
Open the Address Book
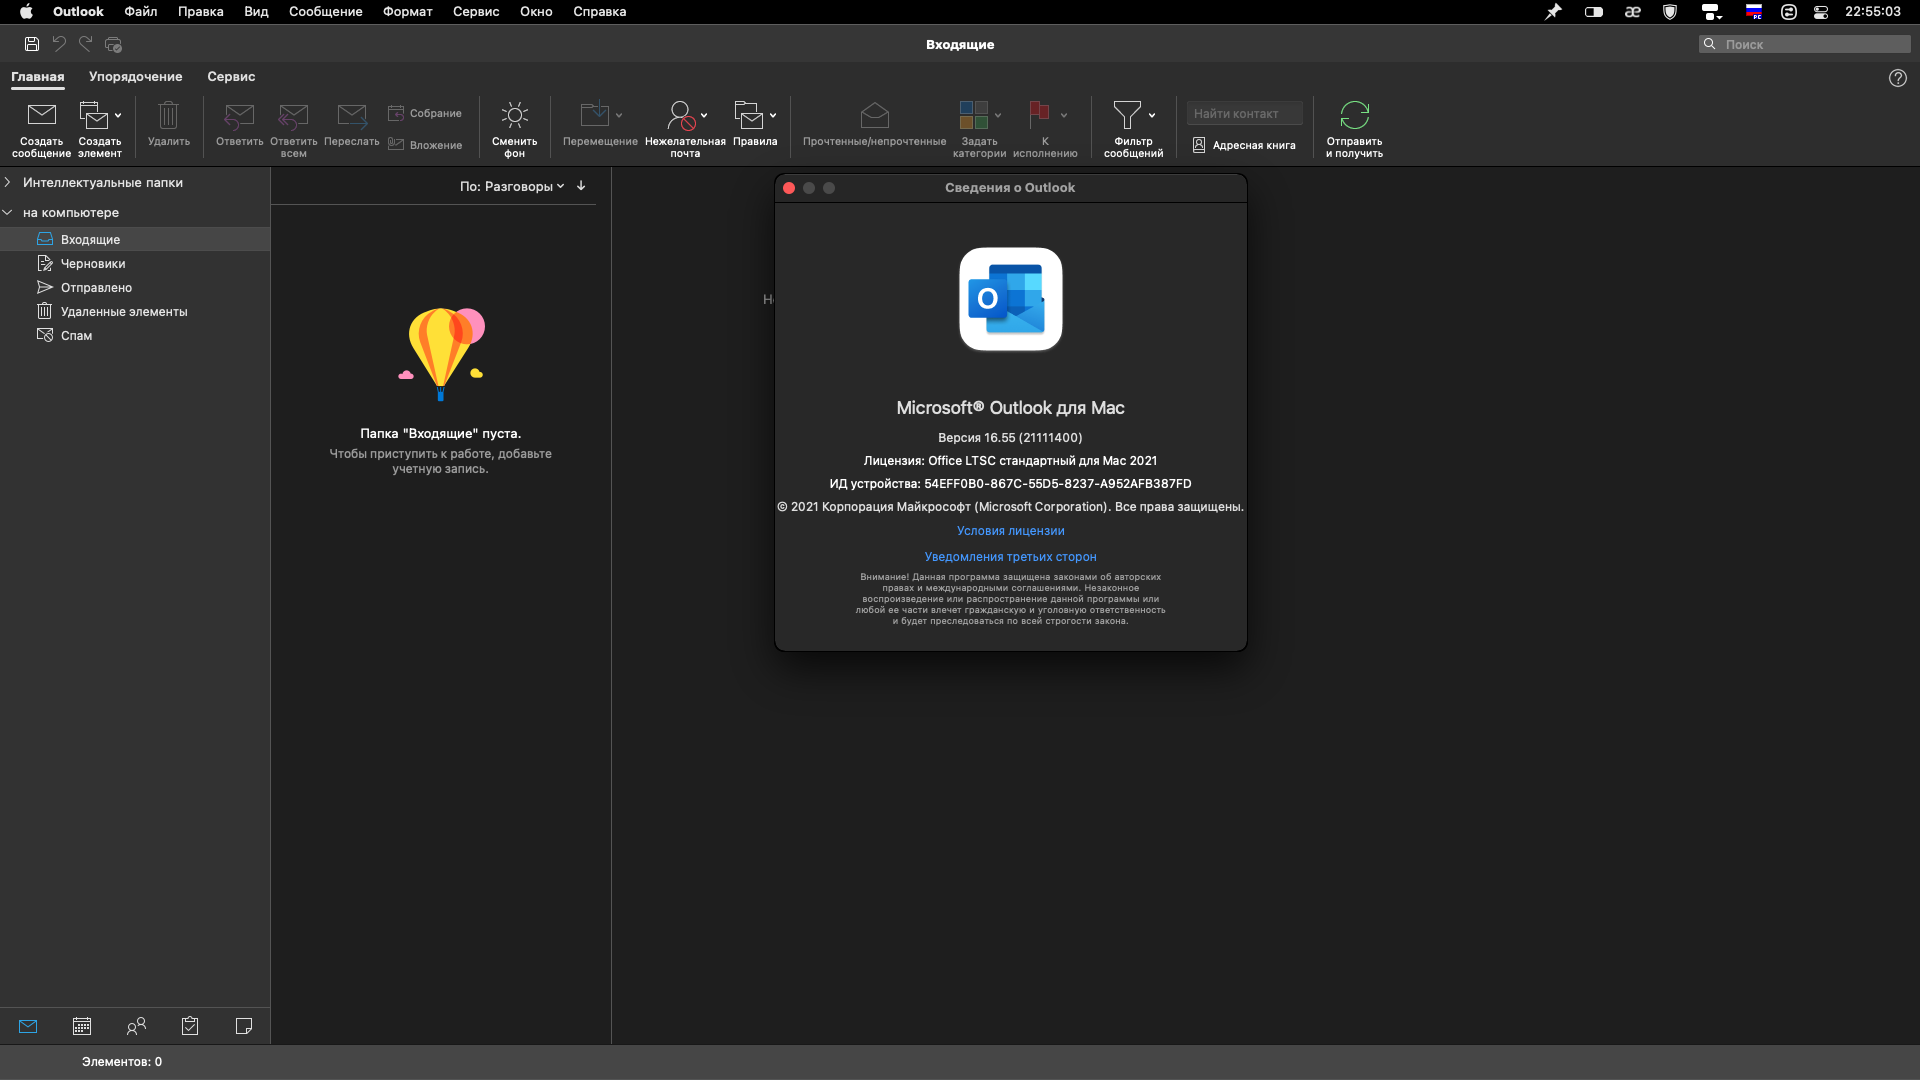coord(1244,145)
